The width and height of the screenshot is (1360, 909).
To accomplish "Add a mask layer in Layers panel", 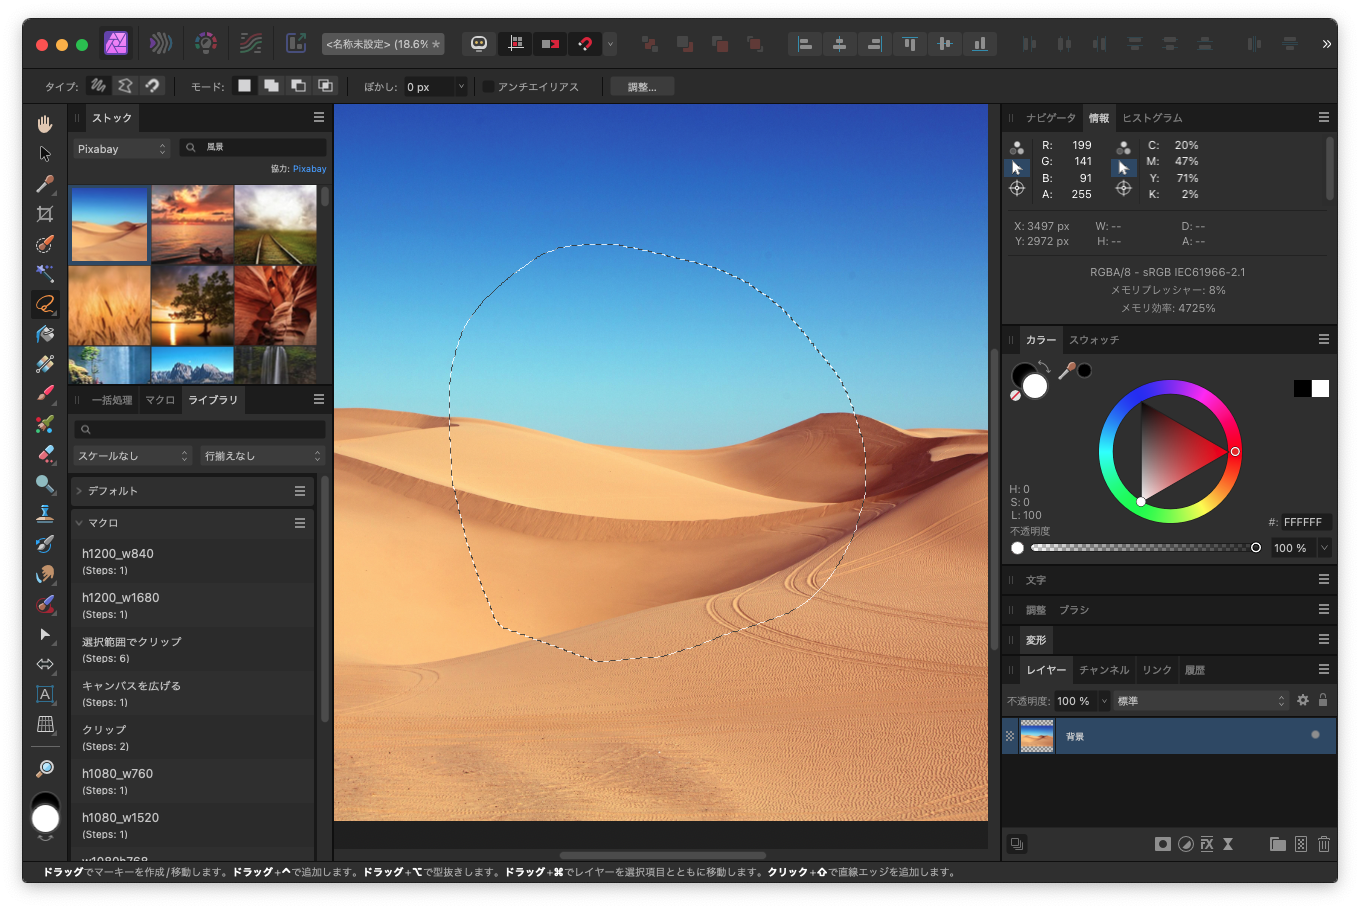I will coord(1162,844).
